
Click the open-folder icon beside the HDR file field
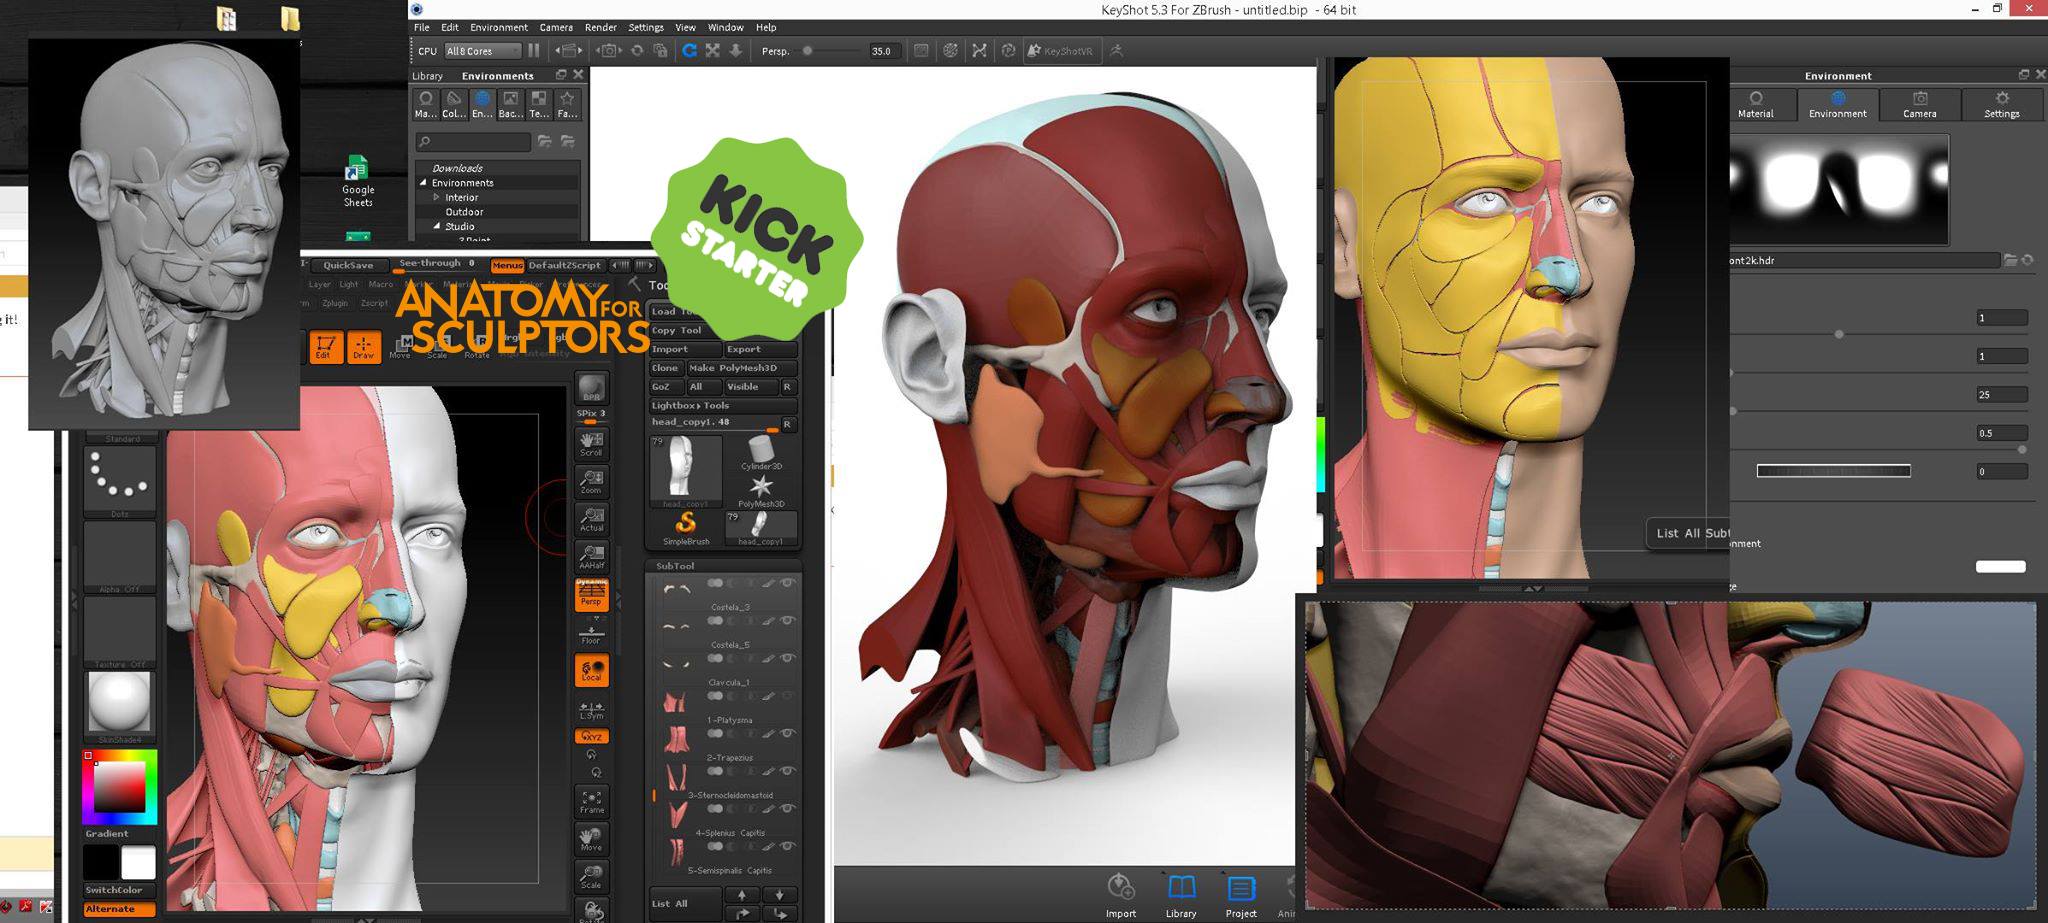coord(2010,260)
